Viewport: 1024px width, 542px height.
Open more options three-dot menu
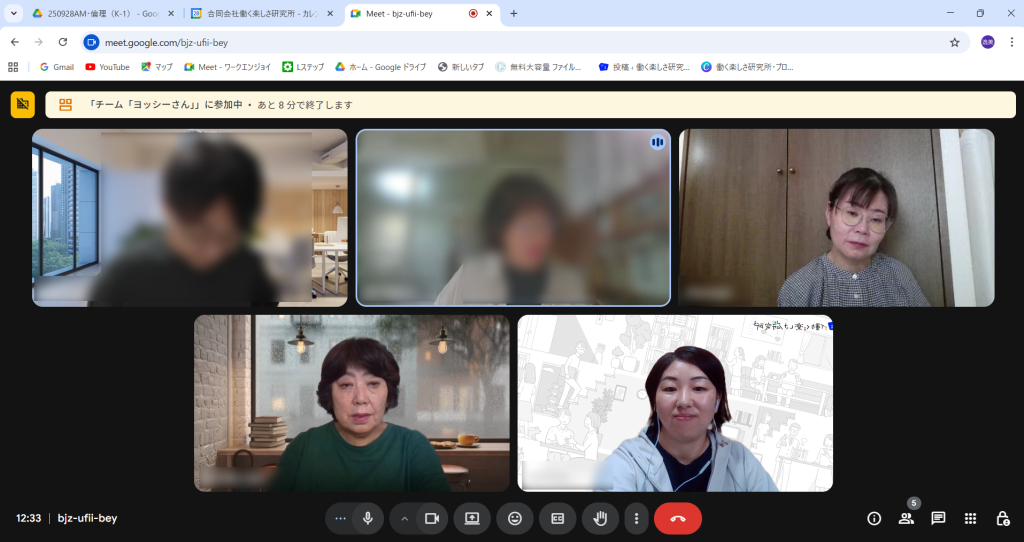pyautogui.click(x=637, y=518)
